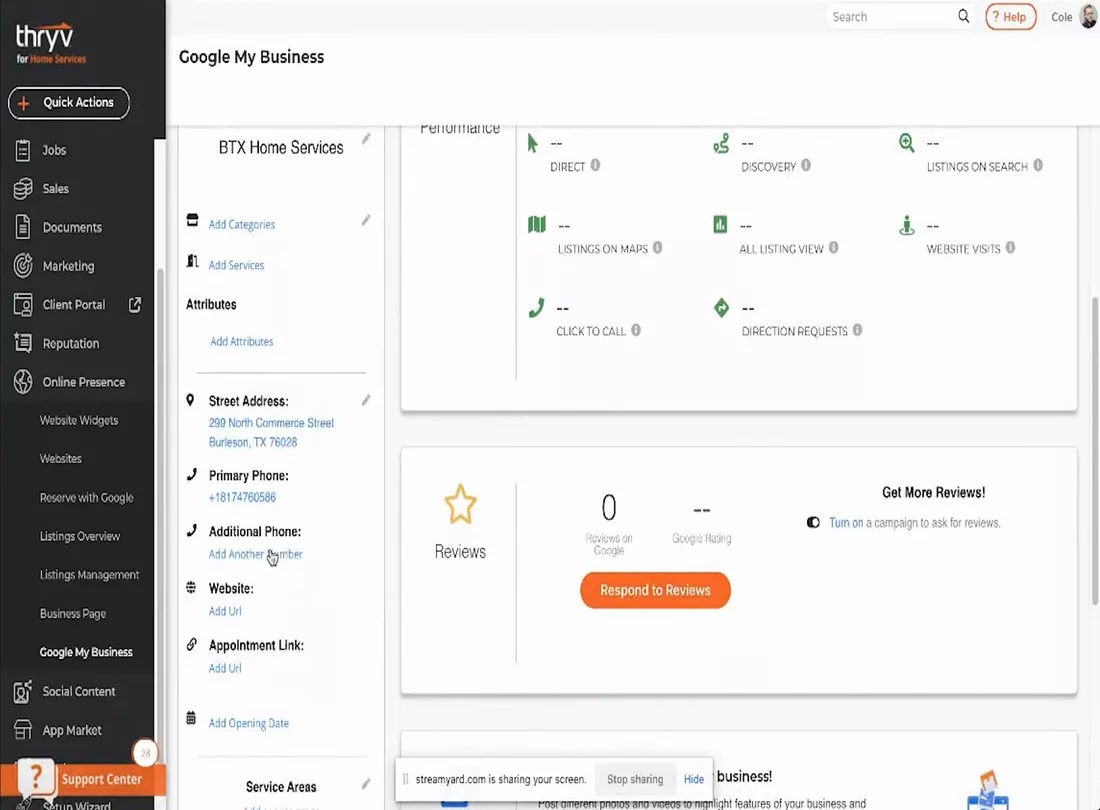Click the Help button

click(x=1010, y=17)
